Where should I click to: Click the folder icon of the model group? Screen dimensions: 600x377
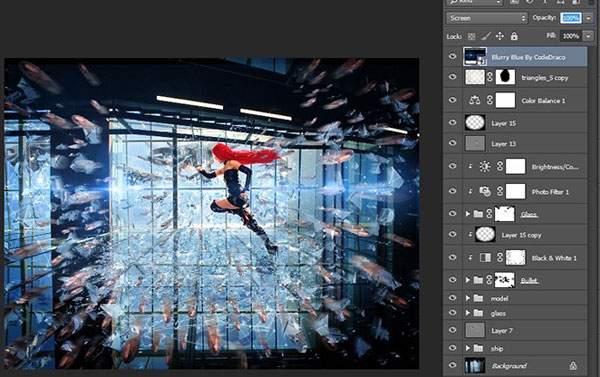[x=478, y=298]
